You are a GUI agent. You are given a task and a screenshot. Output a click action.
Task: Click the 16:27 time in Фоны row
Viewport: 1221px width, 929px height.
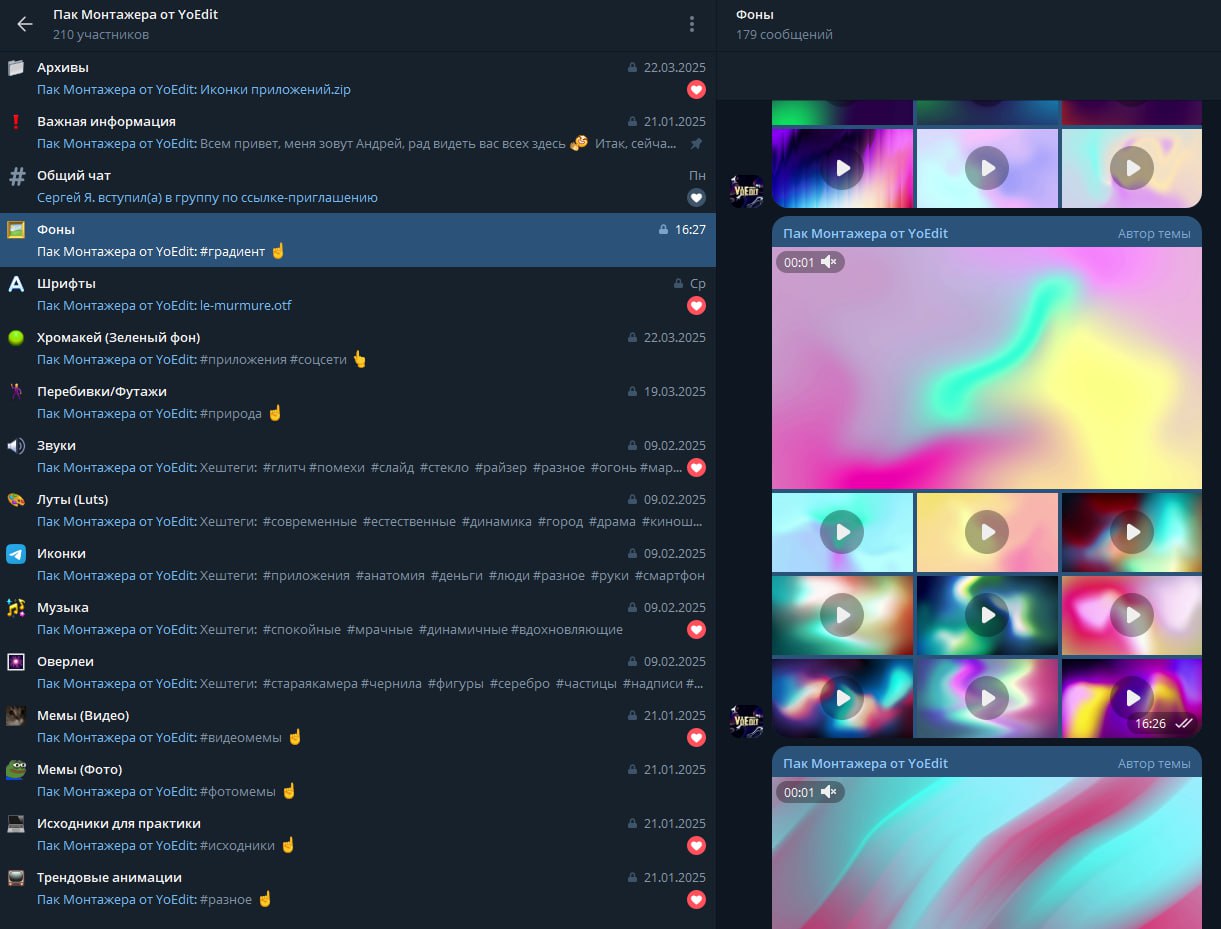click(690, 230)
